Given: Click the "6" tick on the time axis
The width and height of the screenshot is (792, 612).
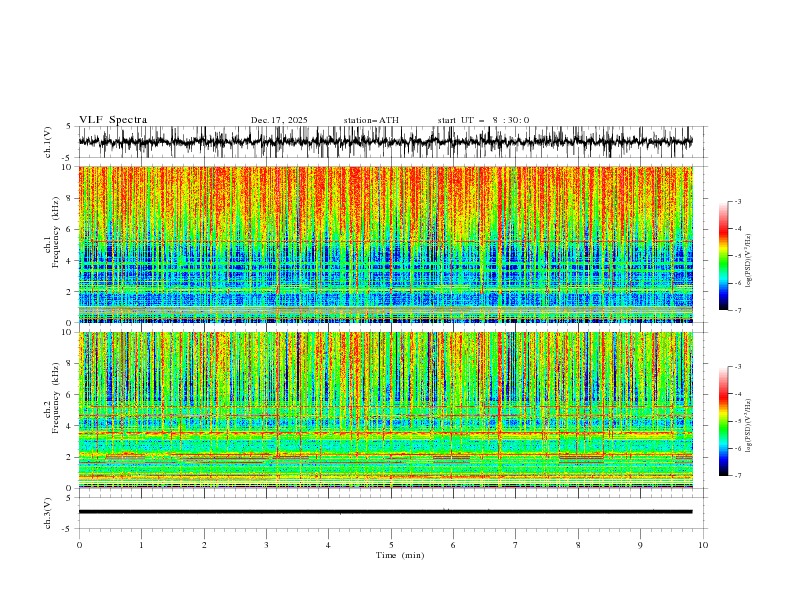Looking at the screenshot, I should tap(453, 545).
